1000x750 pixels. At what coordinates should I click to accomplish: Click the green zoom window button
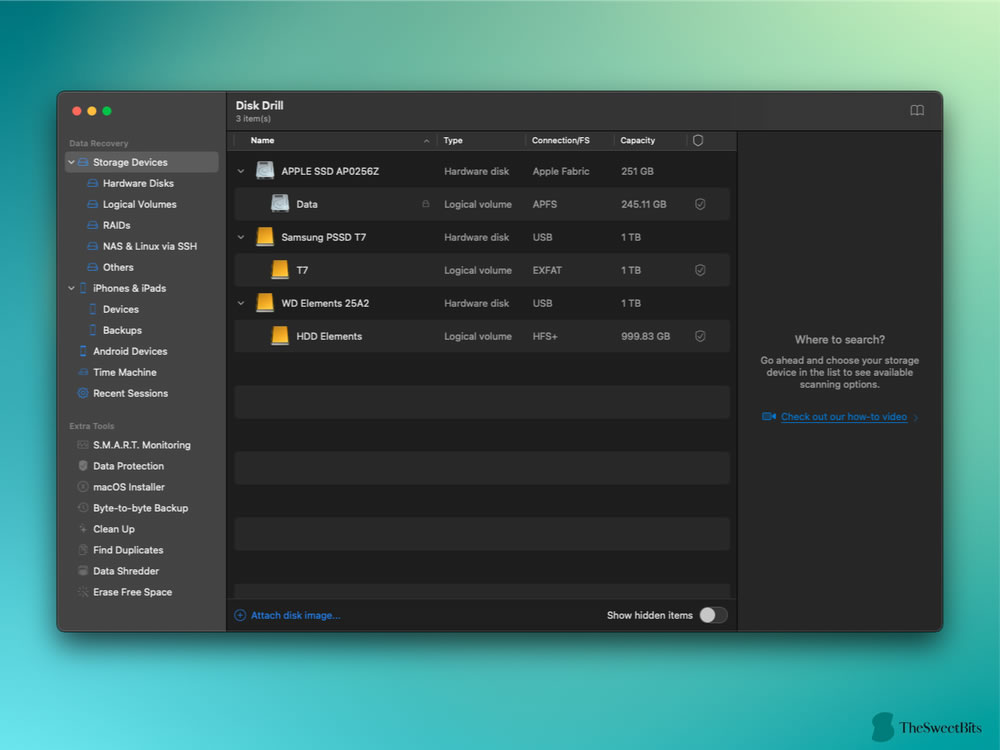[107, 111]
